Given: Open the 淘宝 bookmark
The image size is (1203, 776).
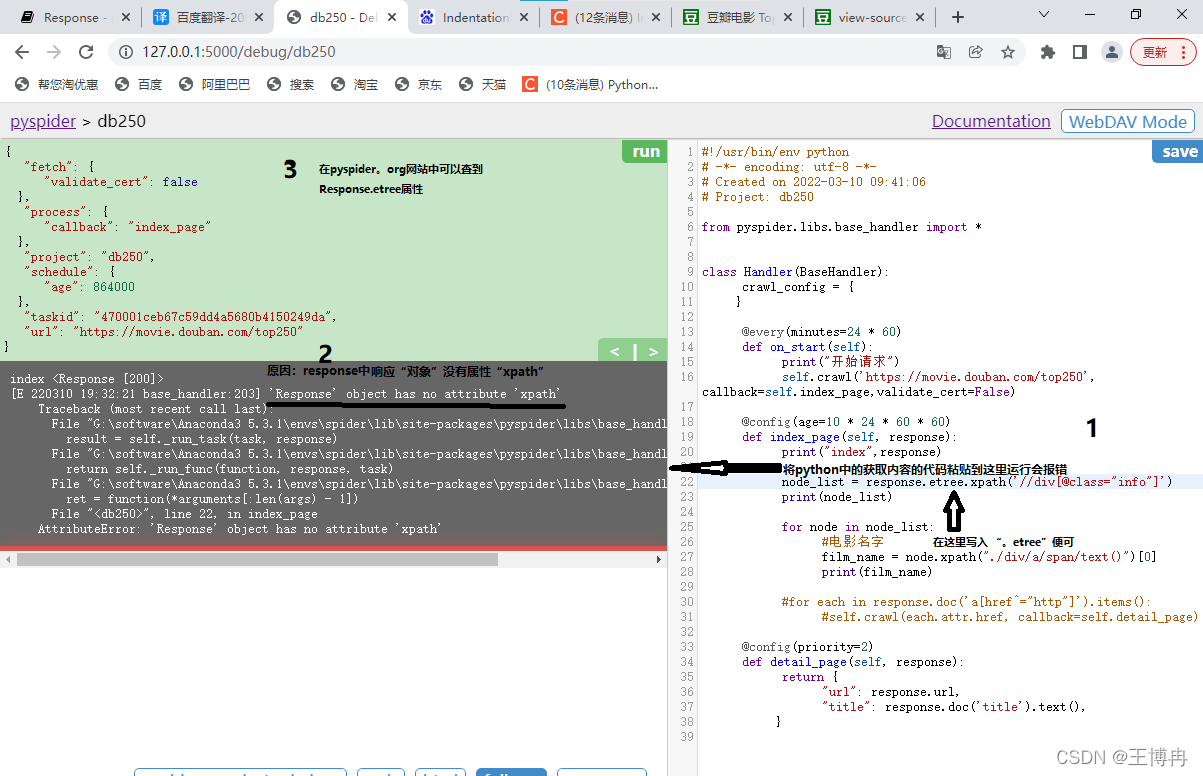Looking at the screenshot, I should click(355, 85).
